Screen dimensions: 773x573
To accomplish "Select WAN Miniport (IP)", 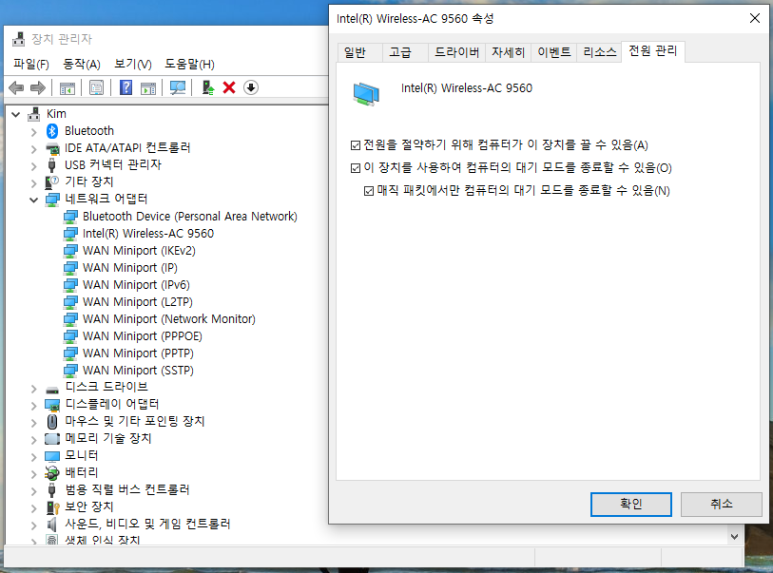I will [130, 268].
